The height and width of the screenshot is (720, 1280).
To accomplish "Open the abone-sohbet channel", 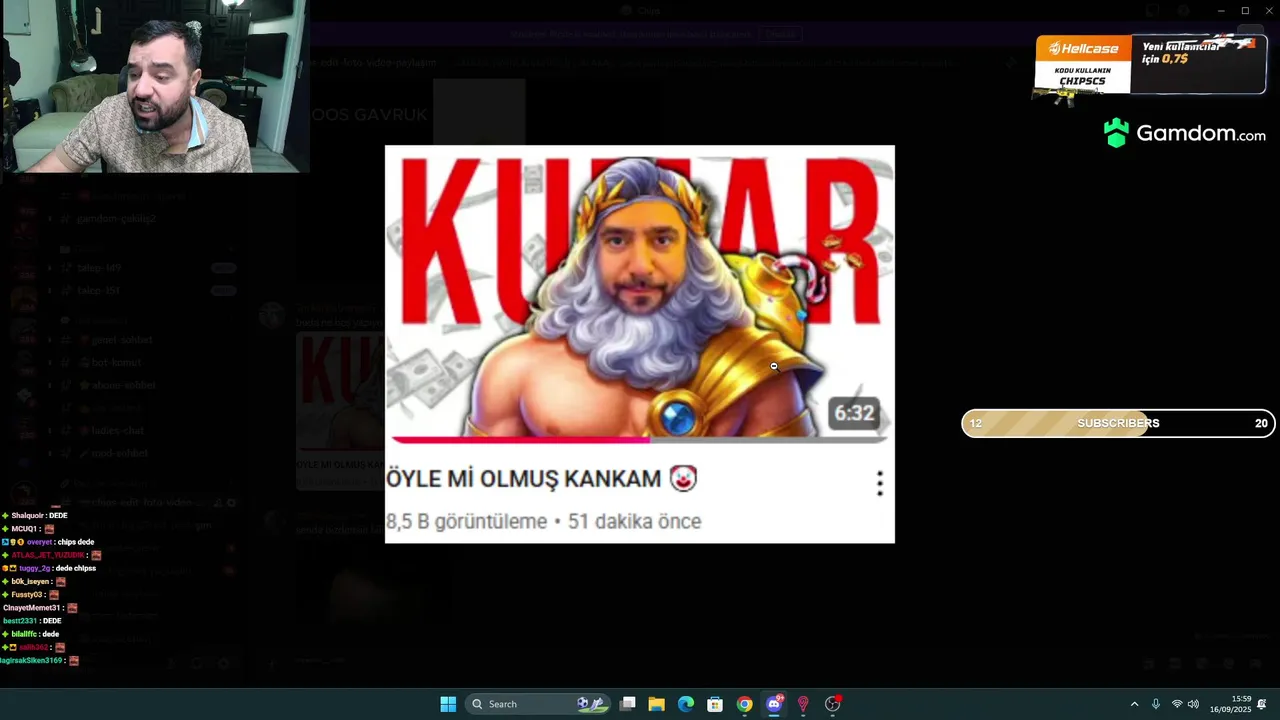I will pos(123,385).
